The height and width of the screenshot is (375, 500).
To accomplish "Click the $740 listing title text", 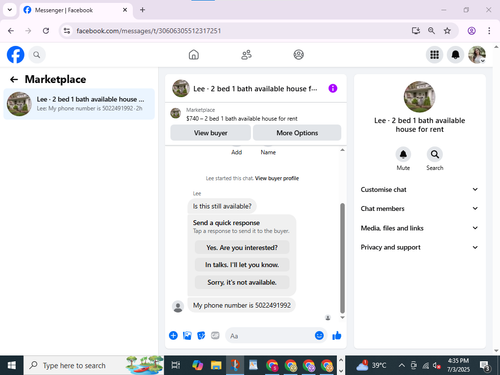I will pyautogui.click(x=242, y=118).
